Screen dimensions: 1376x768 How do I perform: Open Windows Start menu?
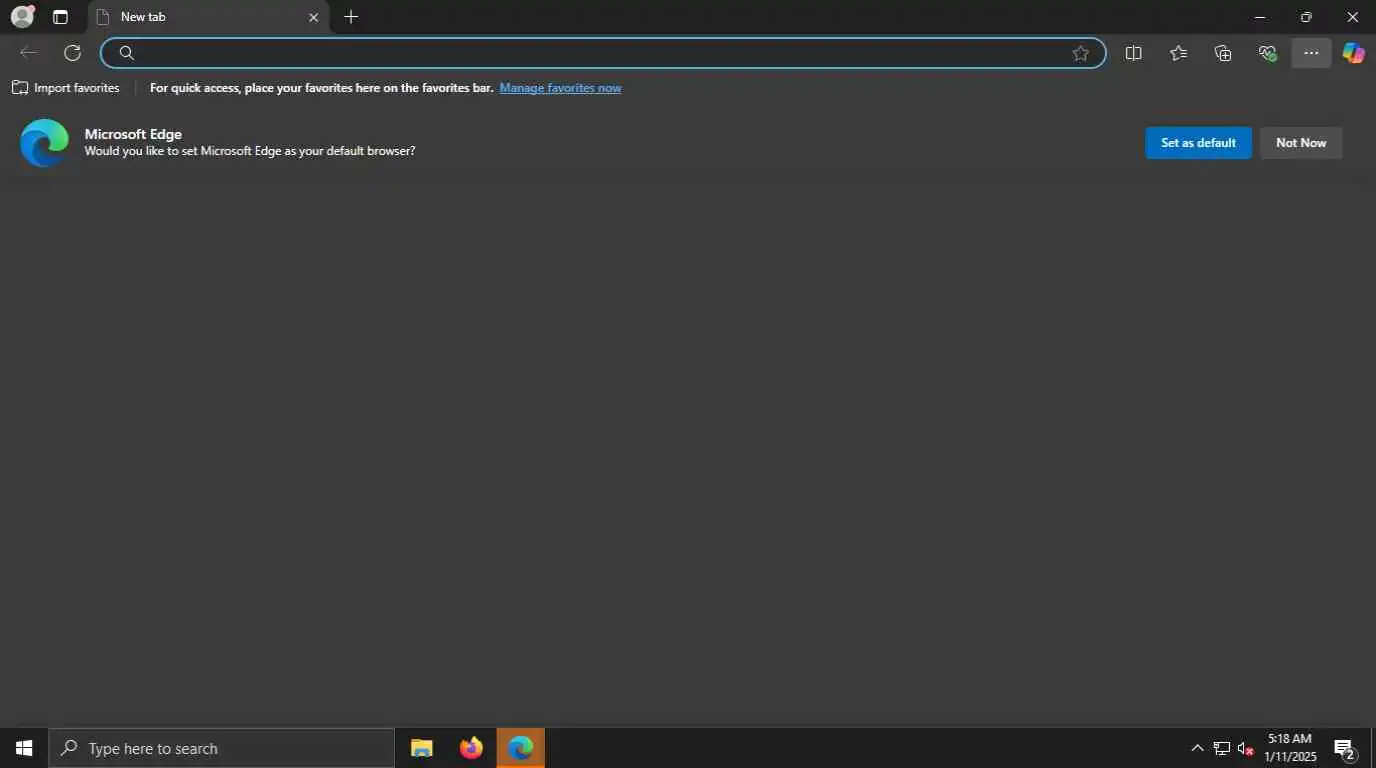24,748
